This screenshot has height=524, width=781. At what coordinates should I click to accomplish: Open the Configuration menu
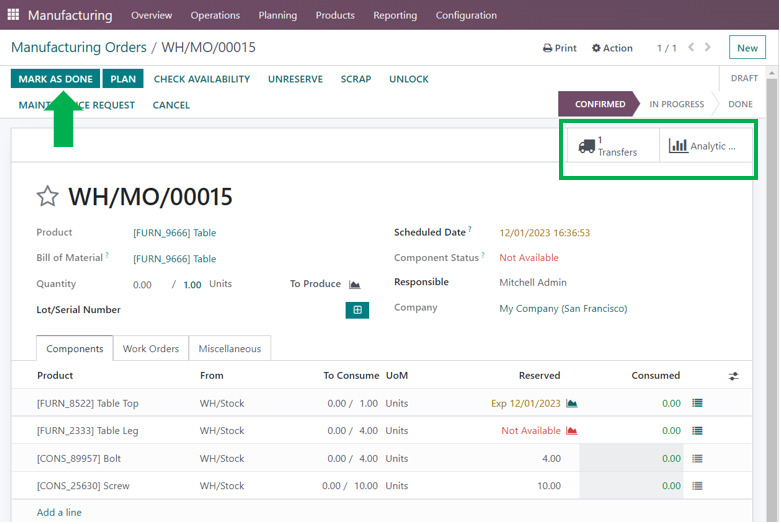click(466, 15)
